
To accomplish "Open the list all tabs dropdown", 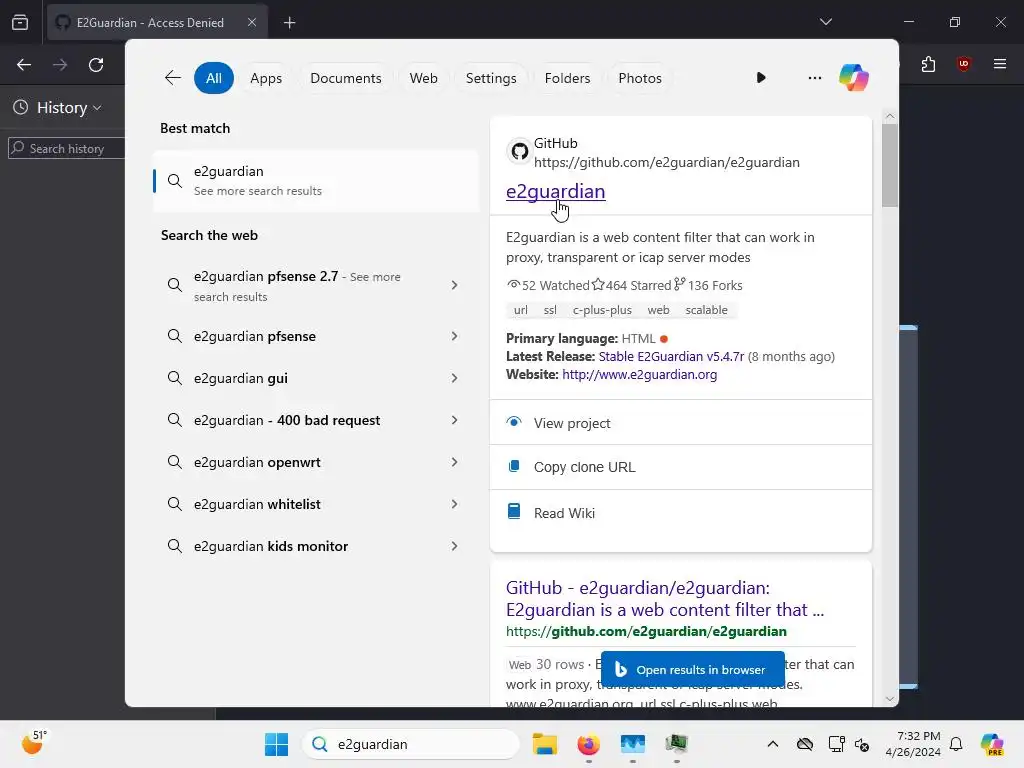I will point(825,22).
